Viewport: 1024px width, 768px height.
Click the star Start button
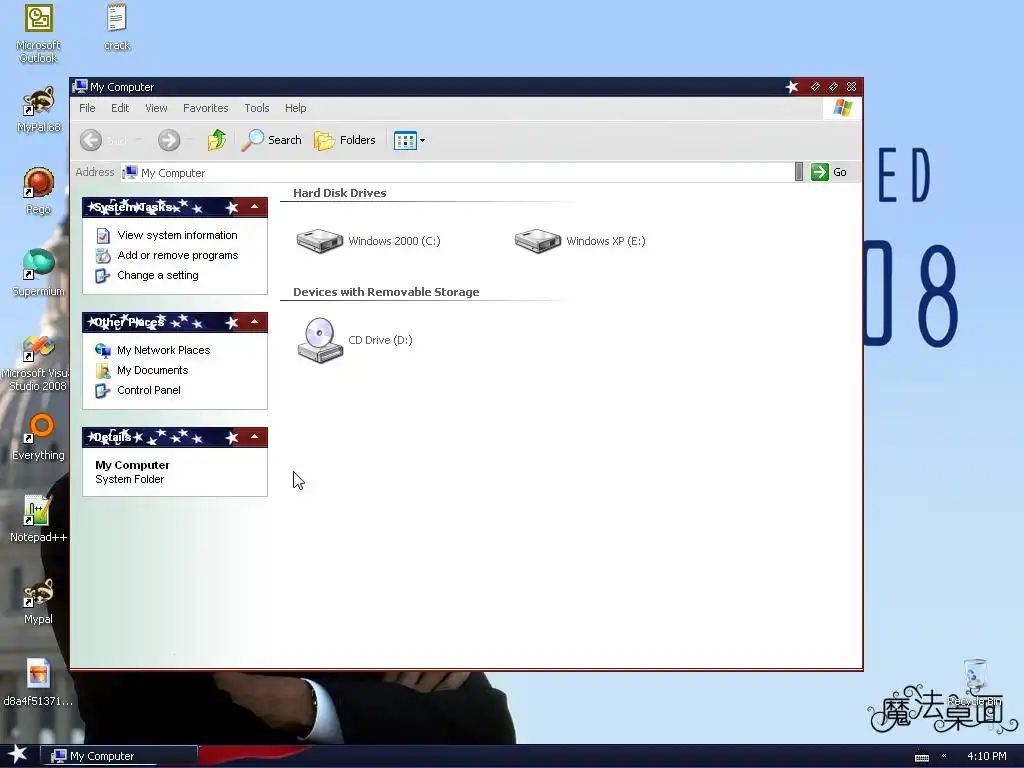tap(17, 755)
